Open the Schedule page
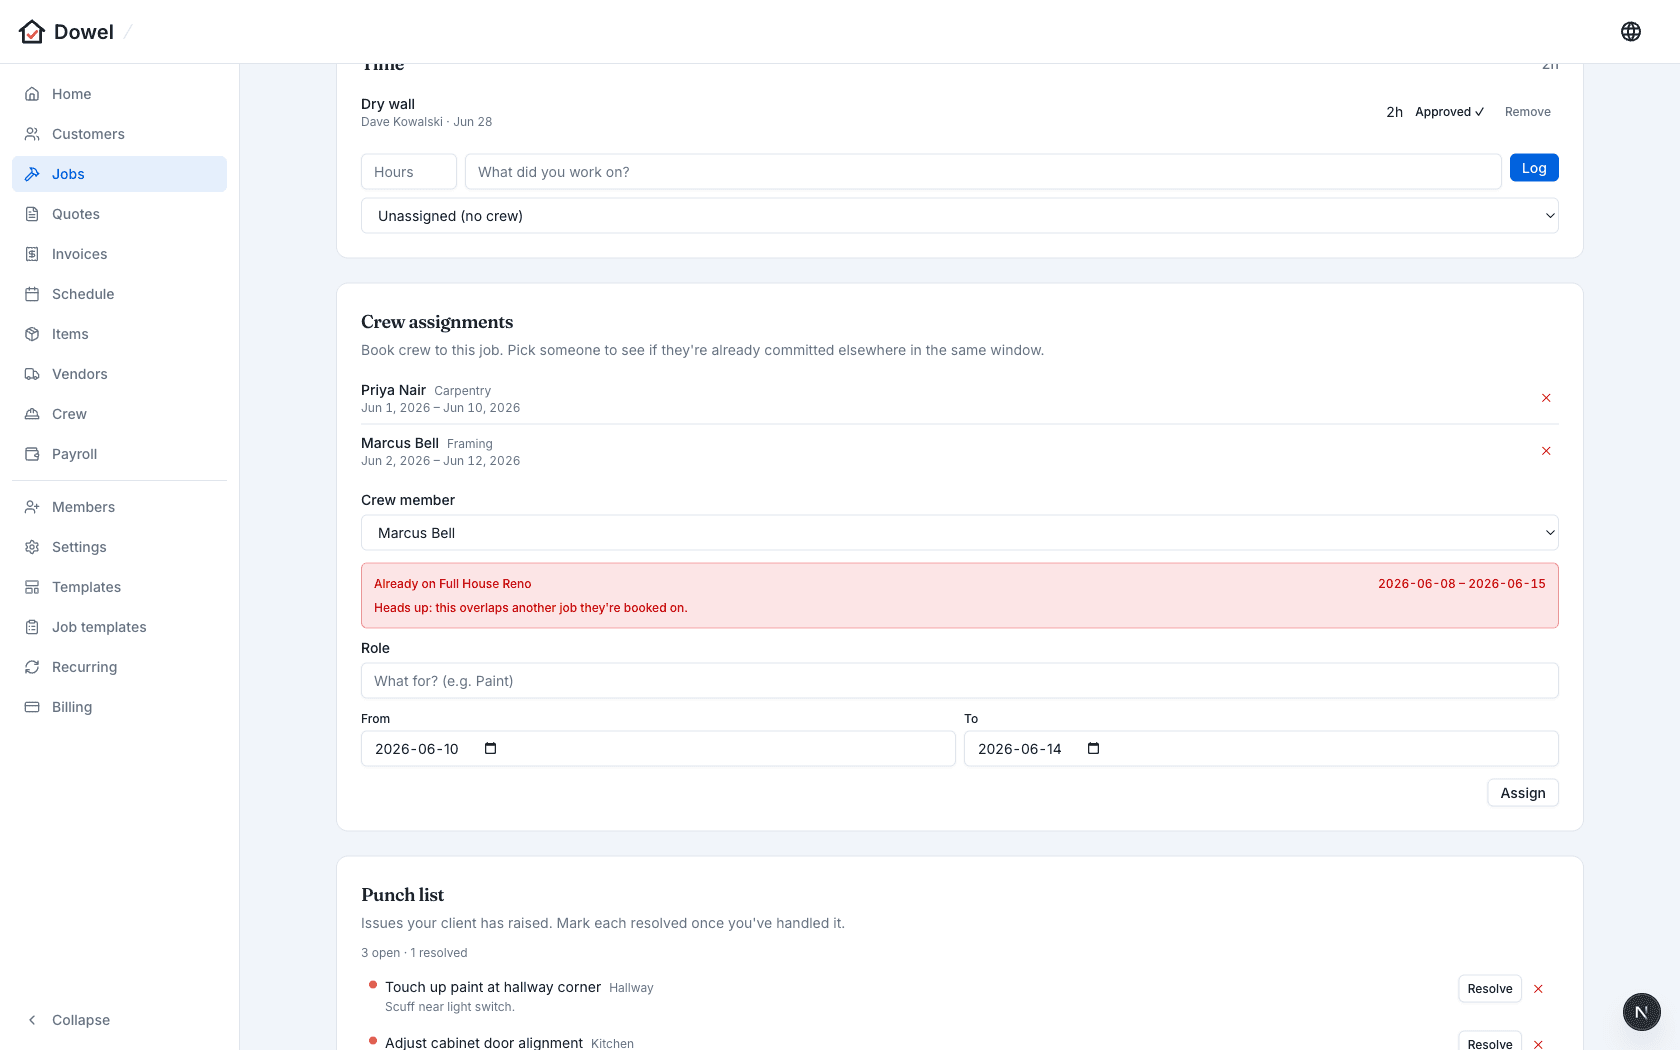 (x=119, y=294)
